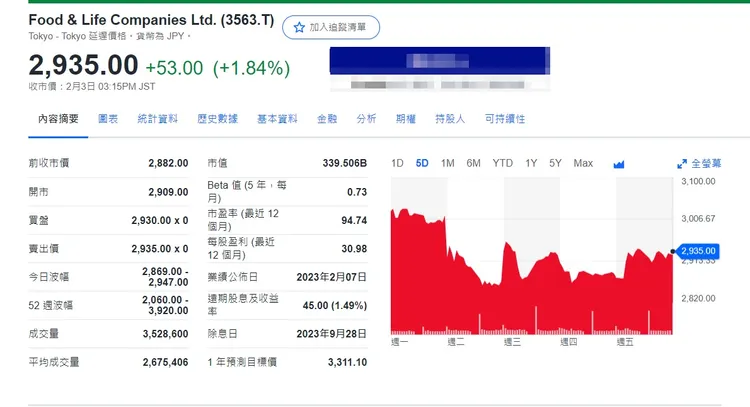
Task: Select the 5D chart range
Action: click(422, 163)
